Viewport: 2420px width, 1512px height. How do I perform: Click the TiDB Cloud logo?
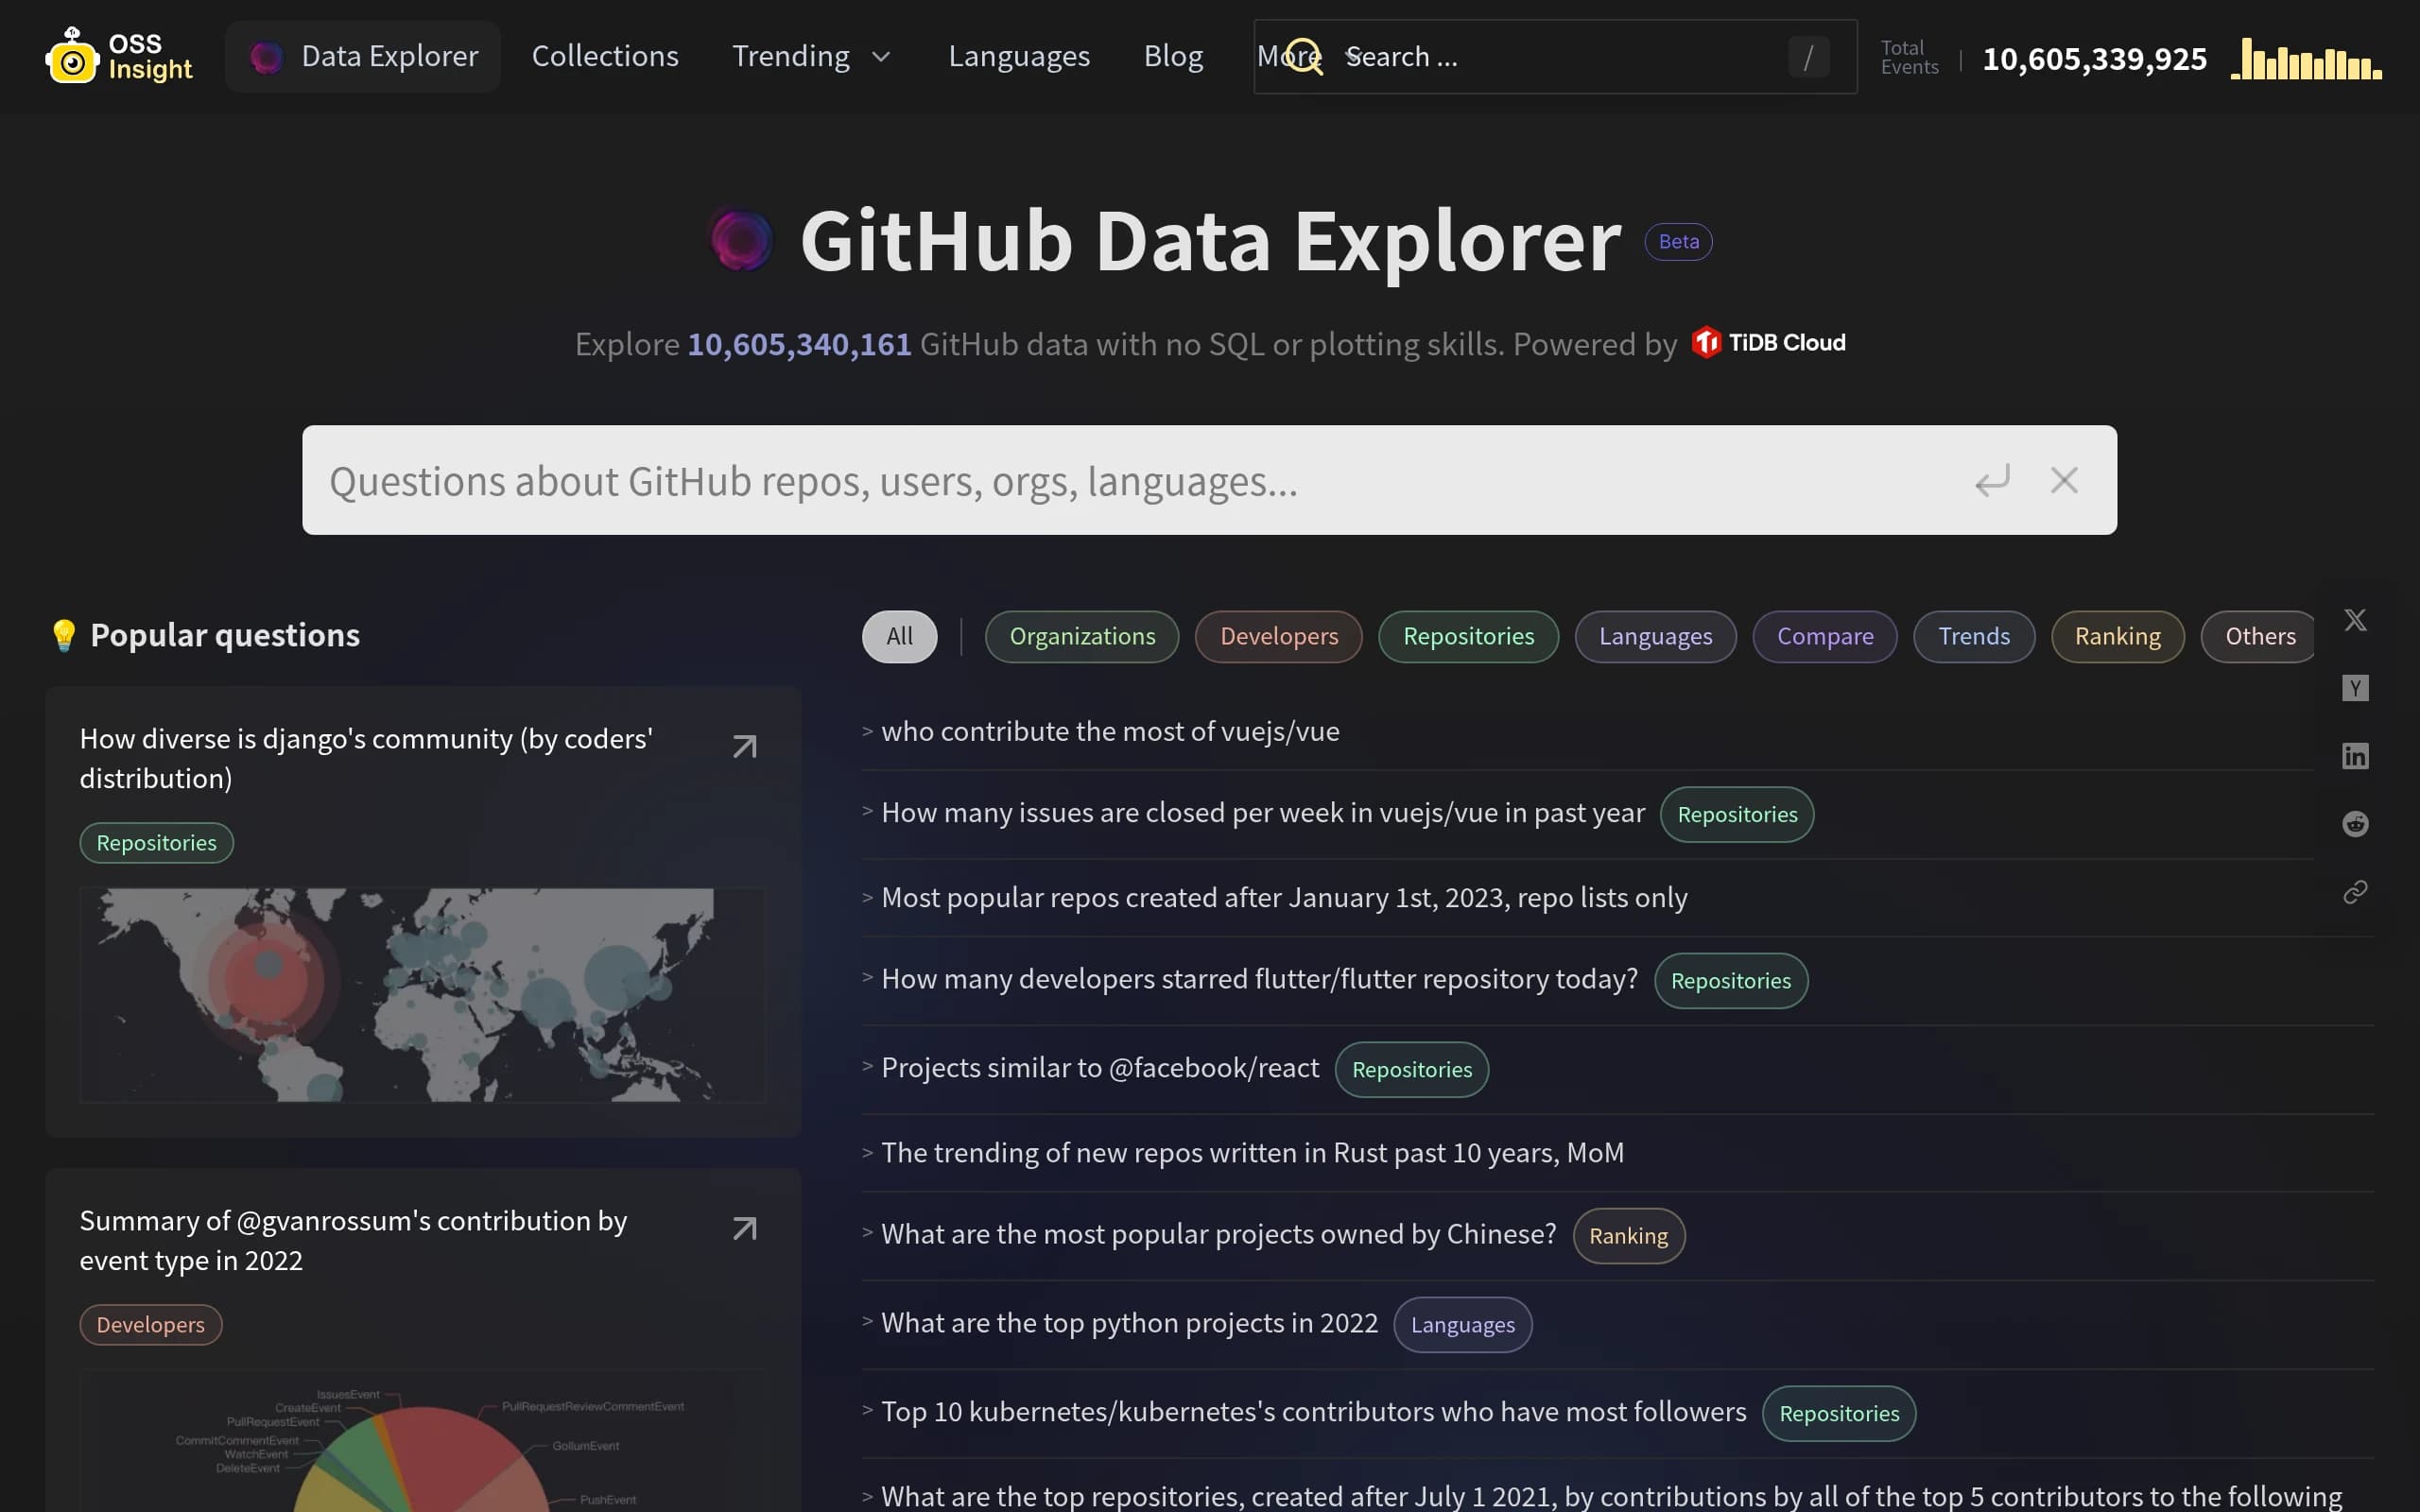pyautogui.click(x=1768, y=343)
